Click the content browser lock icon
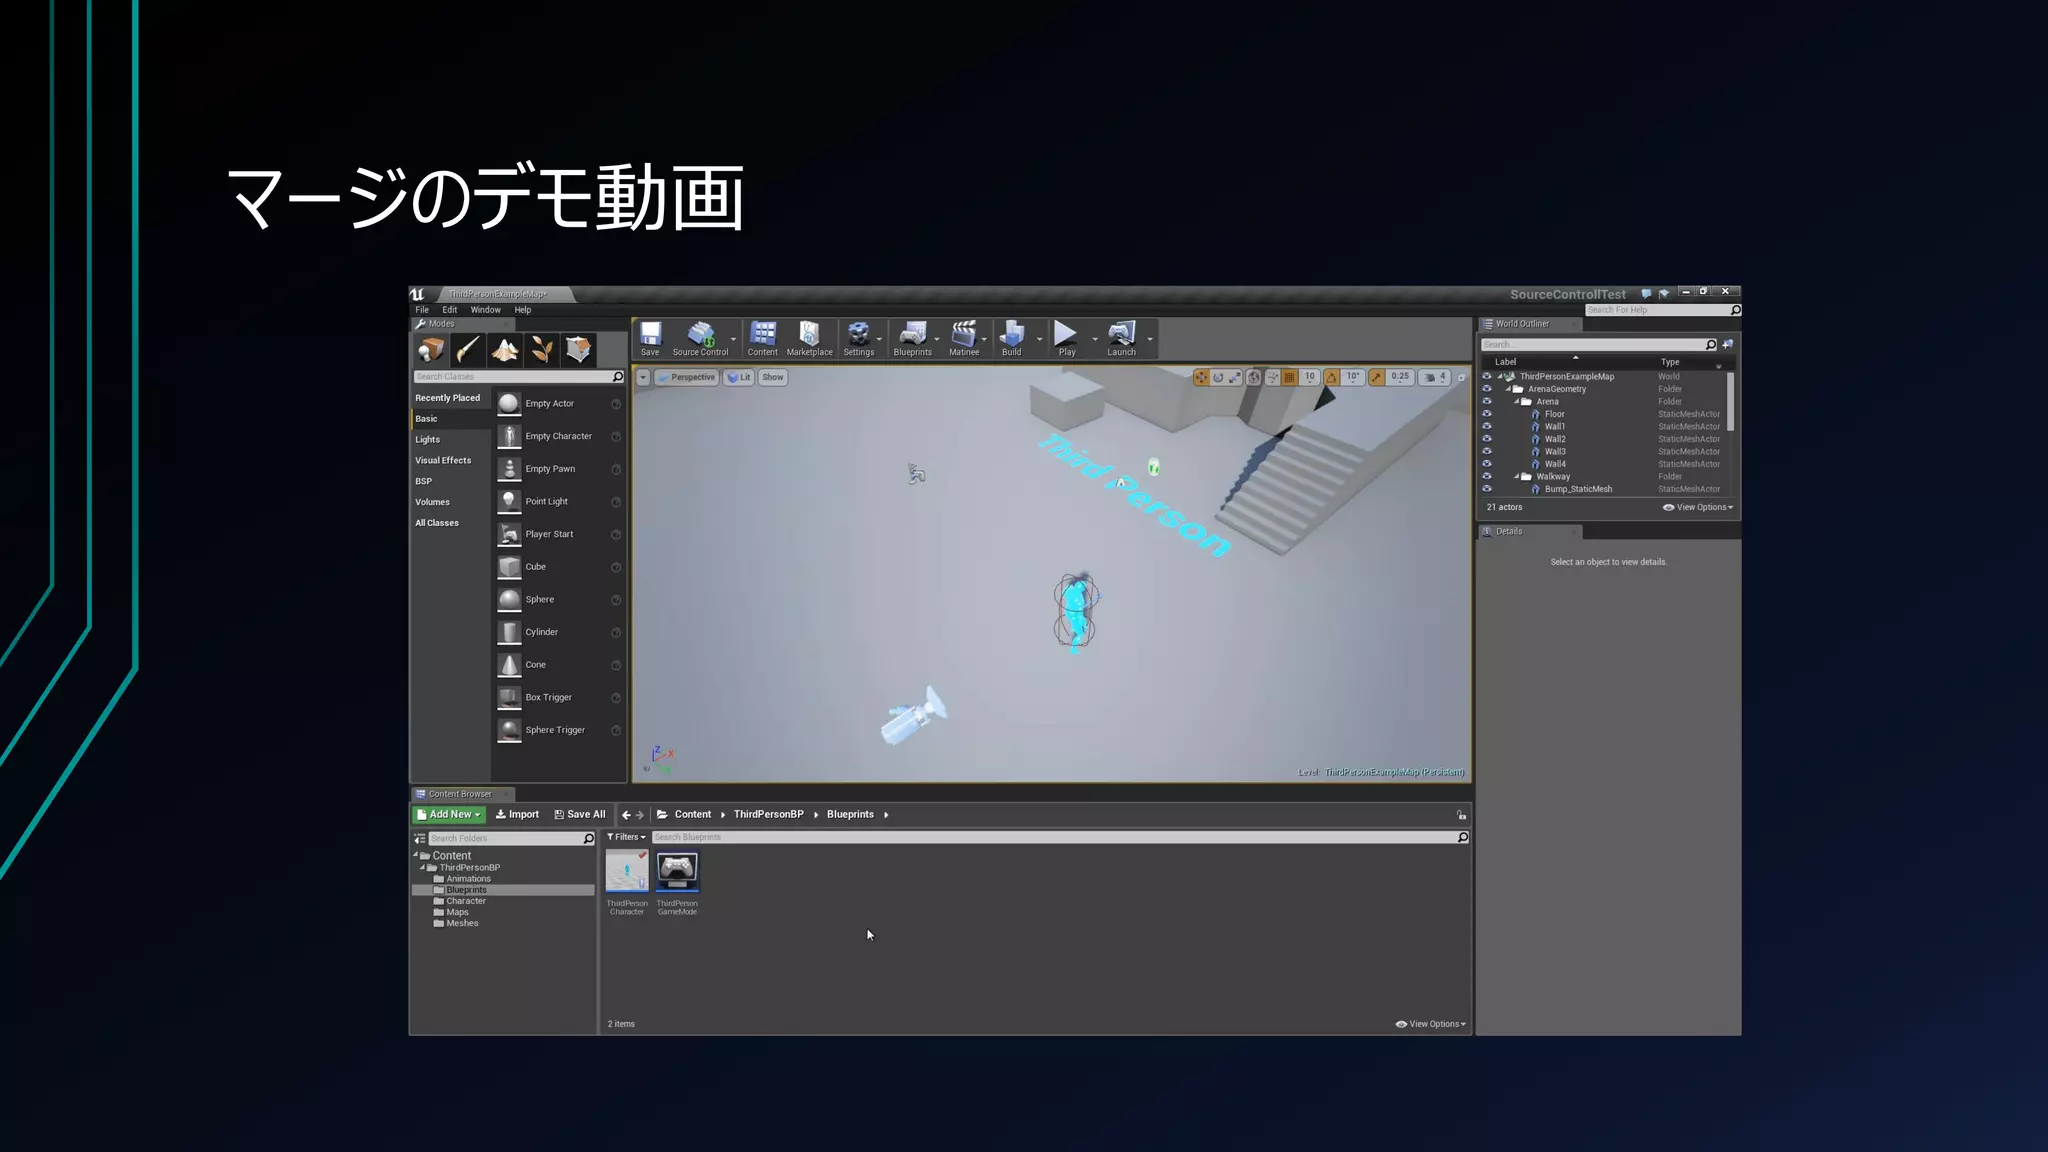 [1461, 815]
